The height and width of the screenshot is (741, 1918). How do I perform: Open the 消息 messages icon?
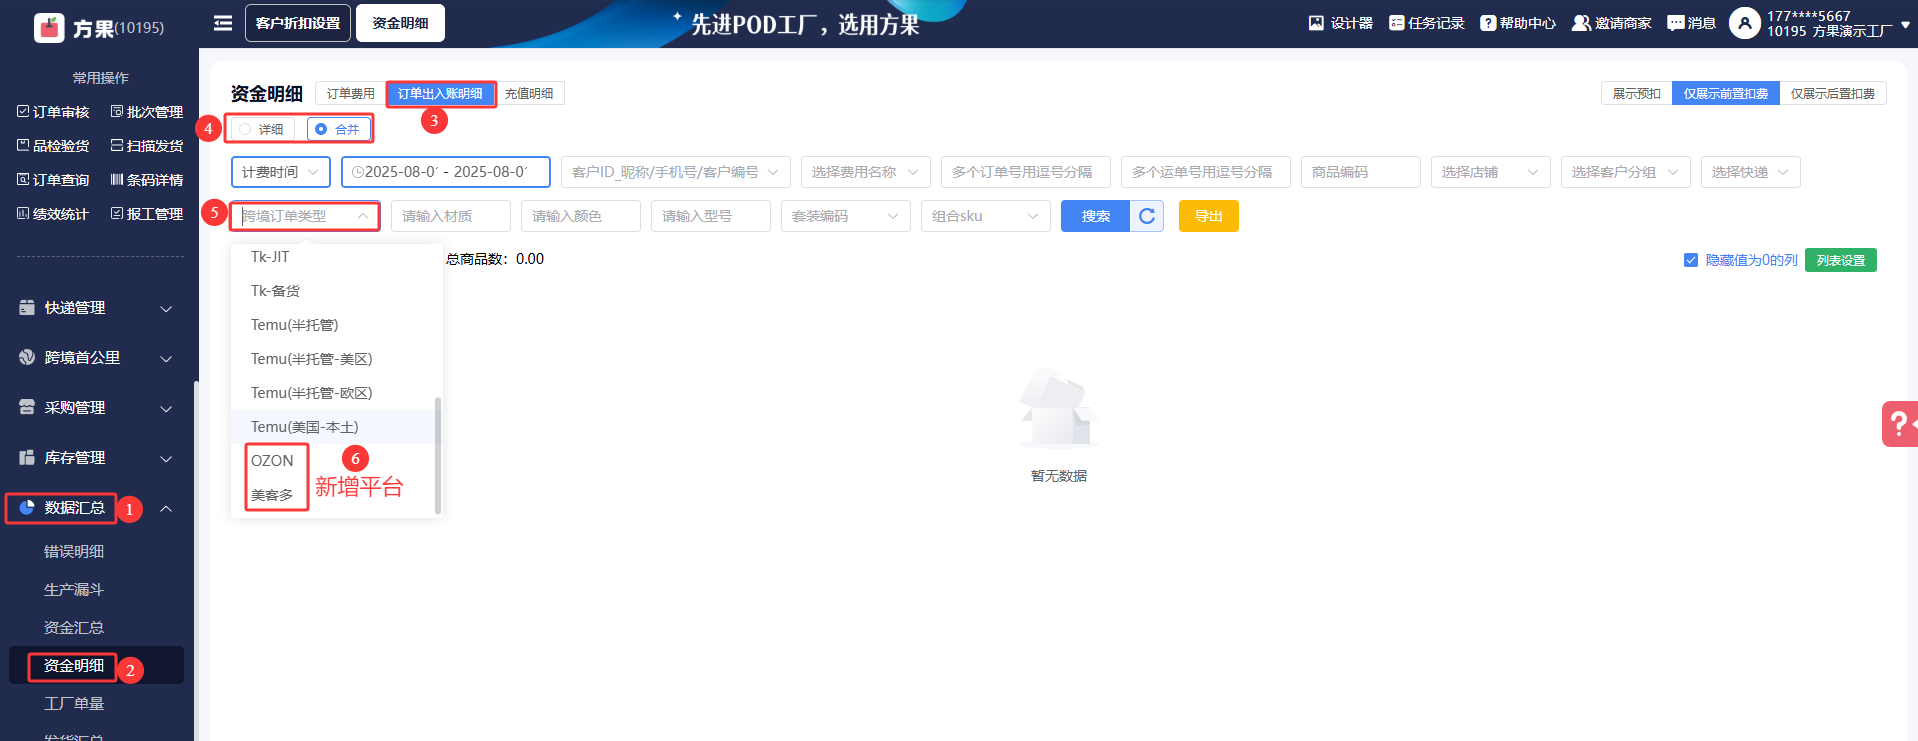(x=1676, y=23)
